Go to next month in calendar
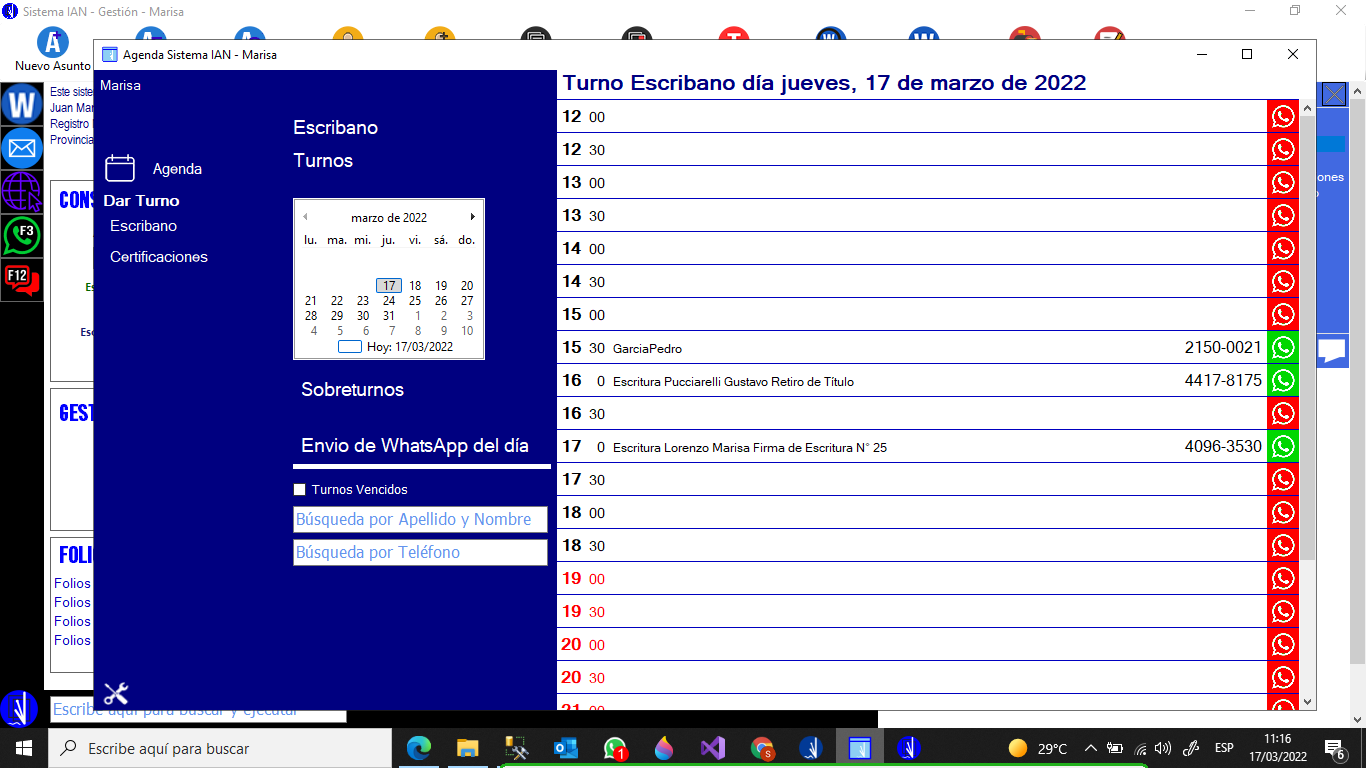1366x768 pixels. (472, 217)
